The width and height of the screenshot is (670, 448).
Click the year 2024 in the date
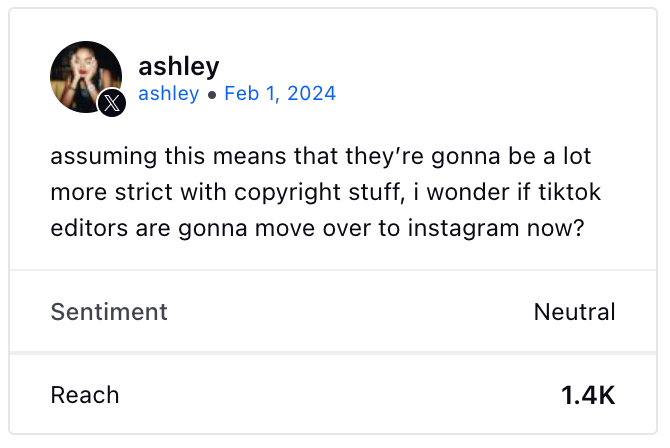click(311, 93)
